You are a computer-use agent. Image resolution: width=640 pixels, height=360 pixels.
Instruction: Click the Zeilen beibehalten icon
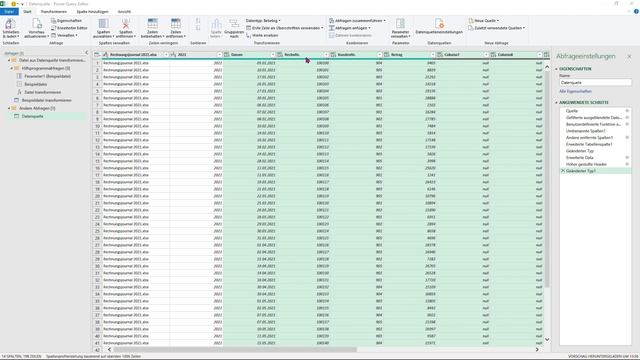(x=152, y=24)
